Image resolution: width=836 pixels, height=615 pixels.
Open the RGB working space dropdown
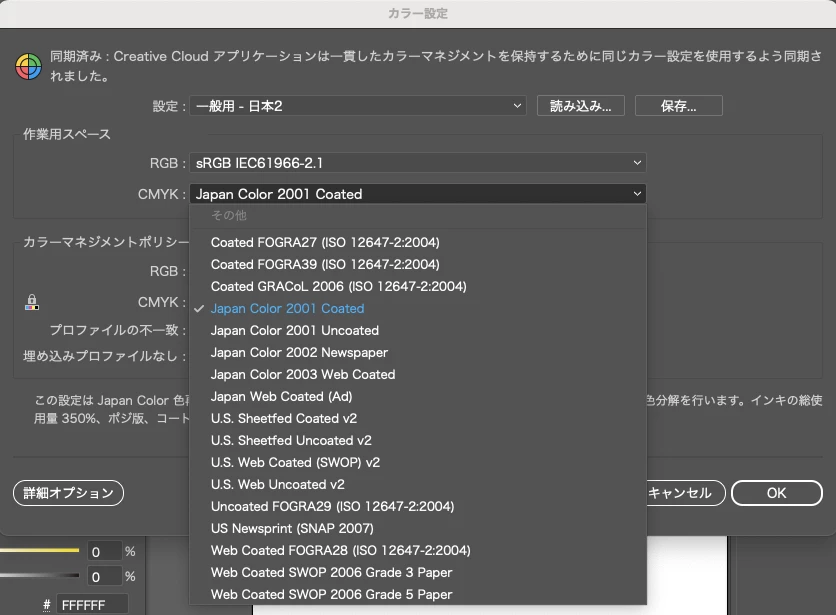point(418,163)
